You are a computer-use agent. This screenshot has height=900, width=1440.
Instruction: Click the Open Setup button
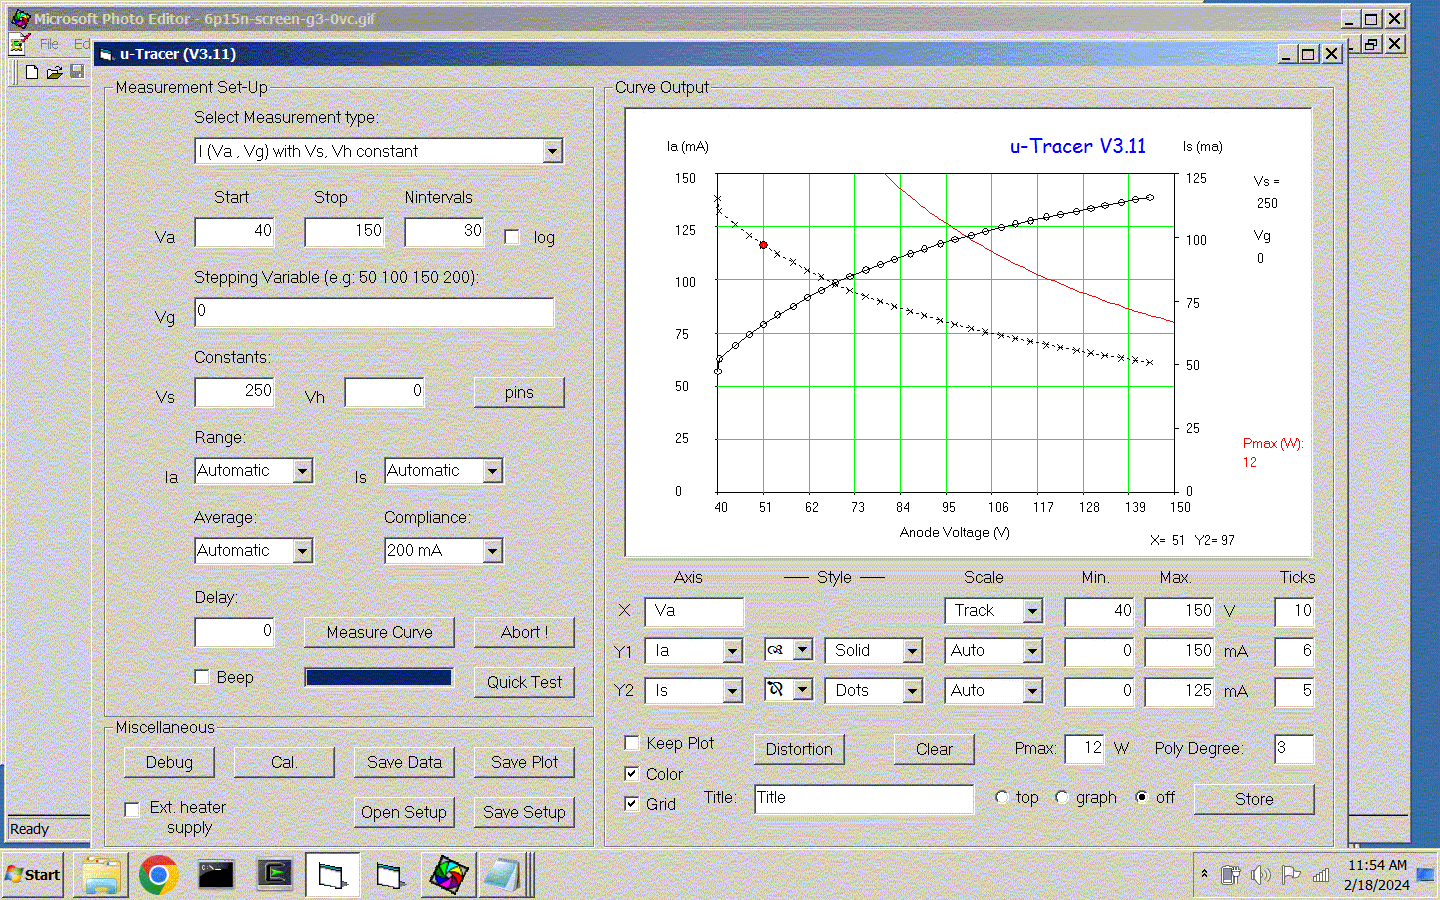[x=404, y=812]
